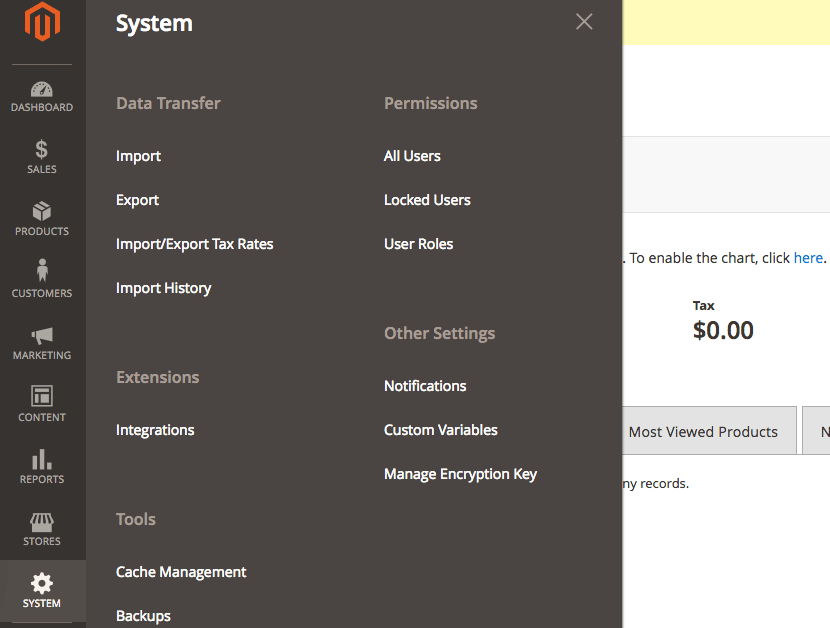Open the Marketing megaphone icon
Image resolution: width=830 pixels, height=628 pixels.
pyautogui.click(x=42, y=336)
